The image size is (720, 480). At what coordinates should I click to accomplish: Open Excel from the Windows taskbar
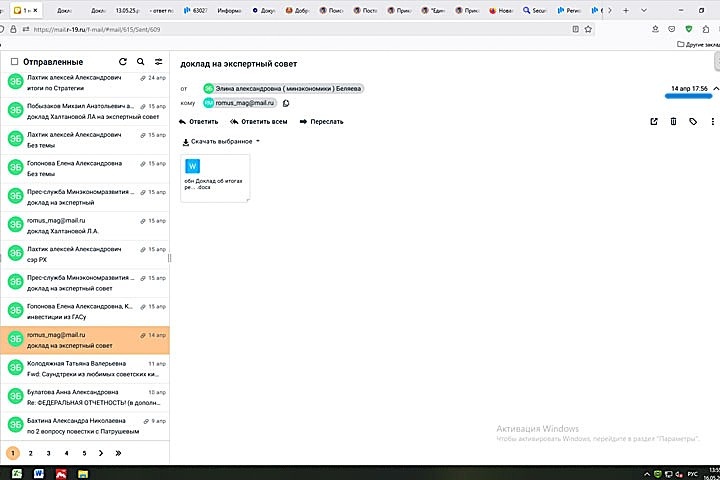coord(17,474)
